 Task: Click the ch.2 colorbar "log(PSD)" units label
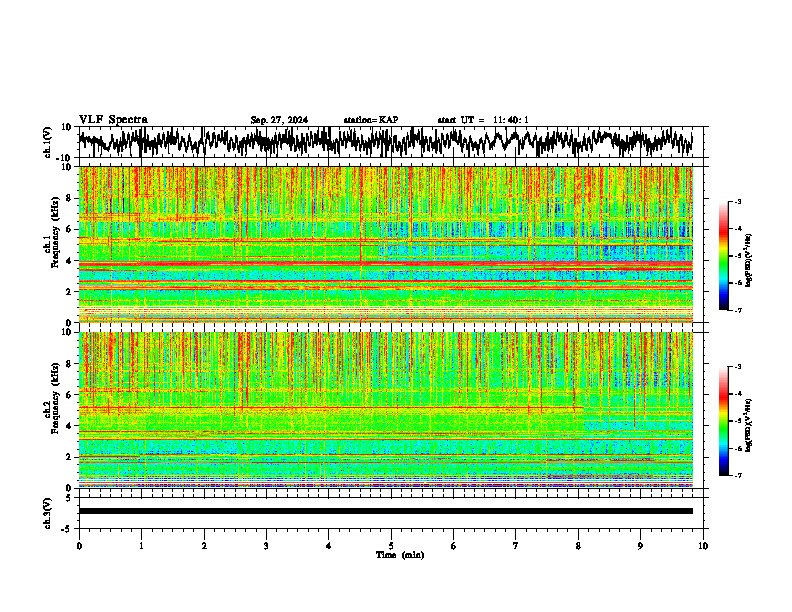click(749, 425)
